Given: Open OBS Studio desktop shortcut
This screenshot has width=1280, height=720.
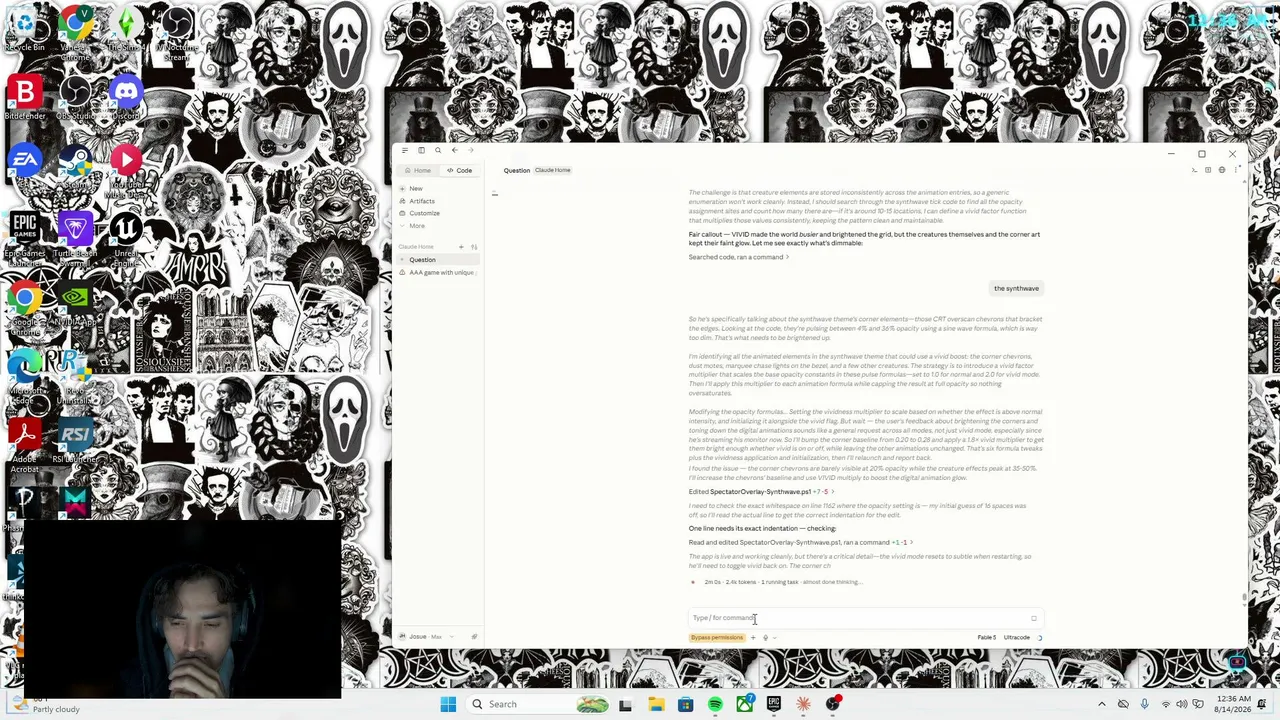Looking at the screenshot, I should point(75,98).
